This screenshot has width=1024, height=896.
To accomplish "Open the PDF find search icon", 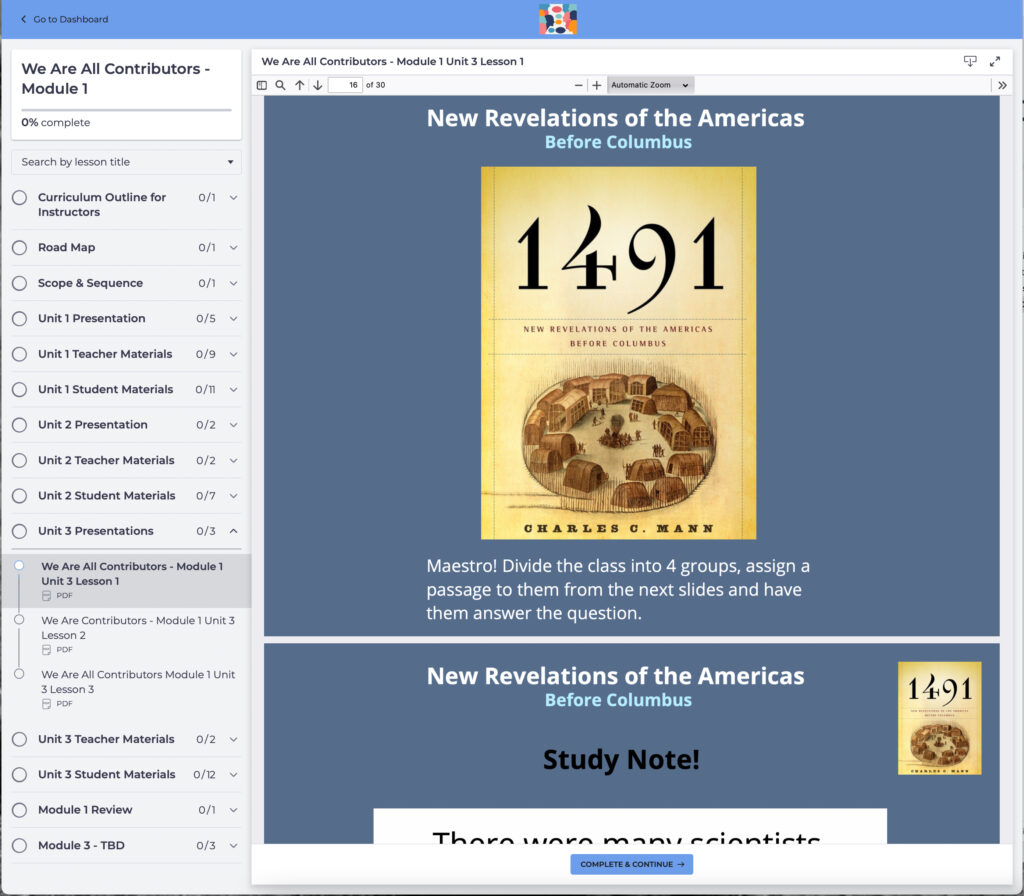I will click(x=280, y=86).
